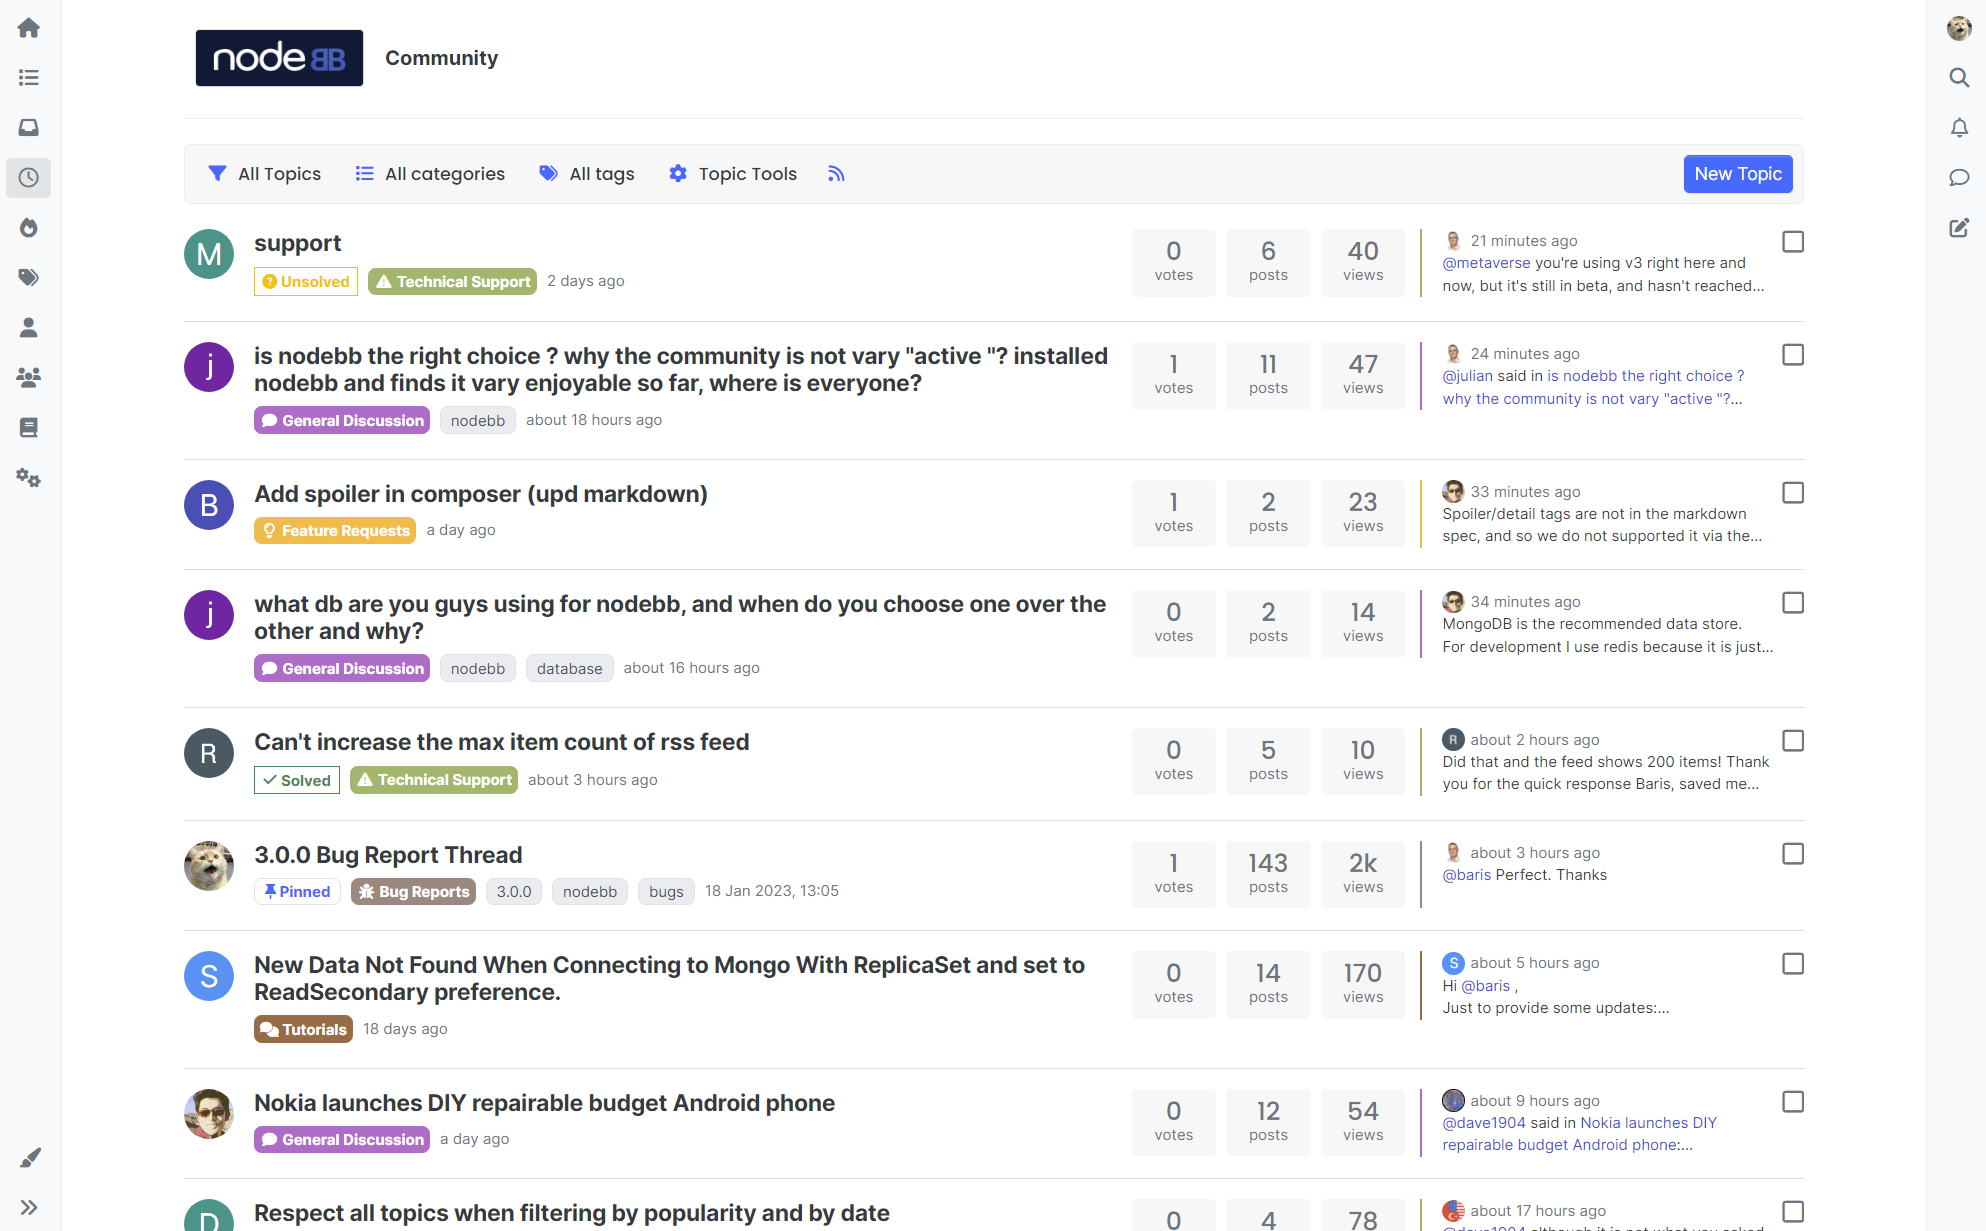Select the "support" topic checkbox
This screenshot has width=1986, height=1231.
coord(1793,242)
